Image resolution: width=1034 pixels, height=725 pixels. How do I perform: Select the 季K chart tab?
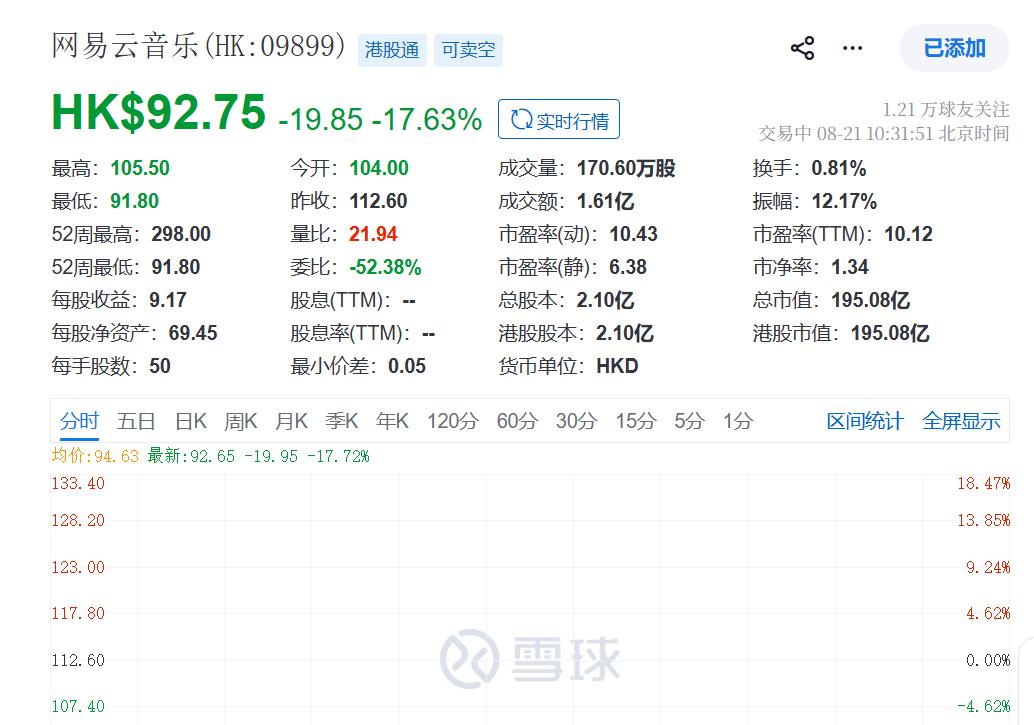(x=342, y=421)
